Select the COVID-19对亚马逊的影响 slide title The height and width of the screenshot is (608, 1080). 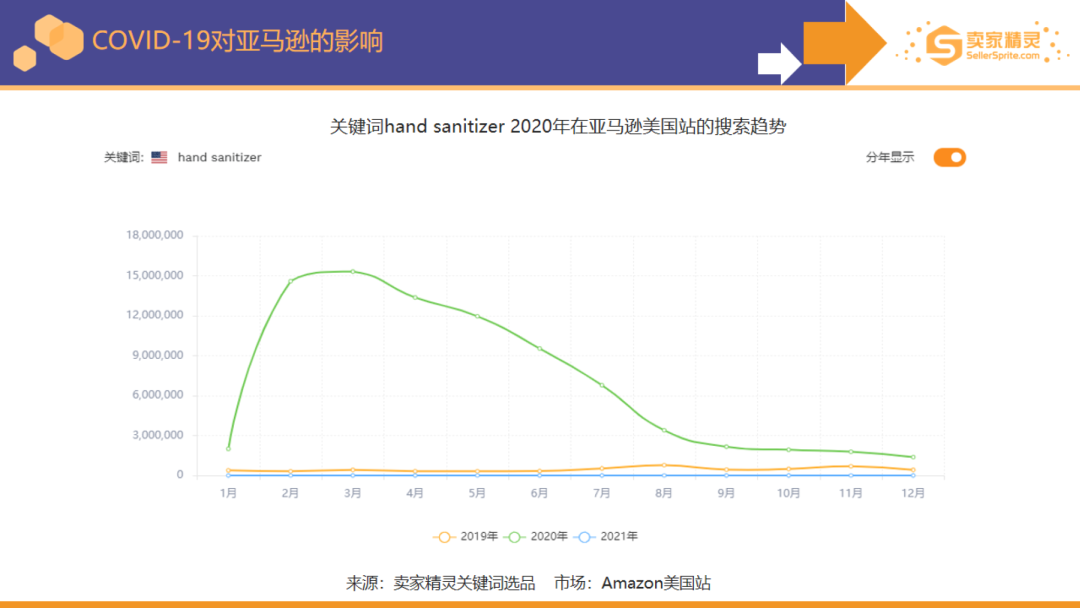pos(237,41)
